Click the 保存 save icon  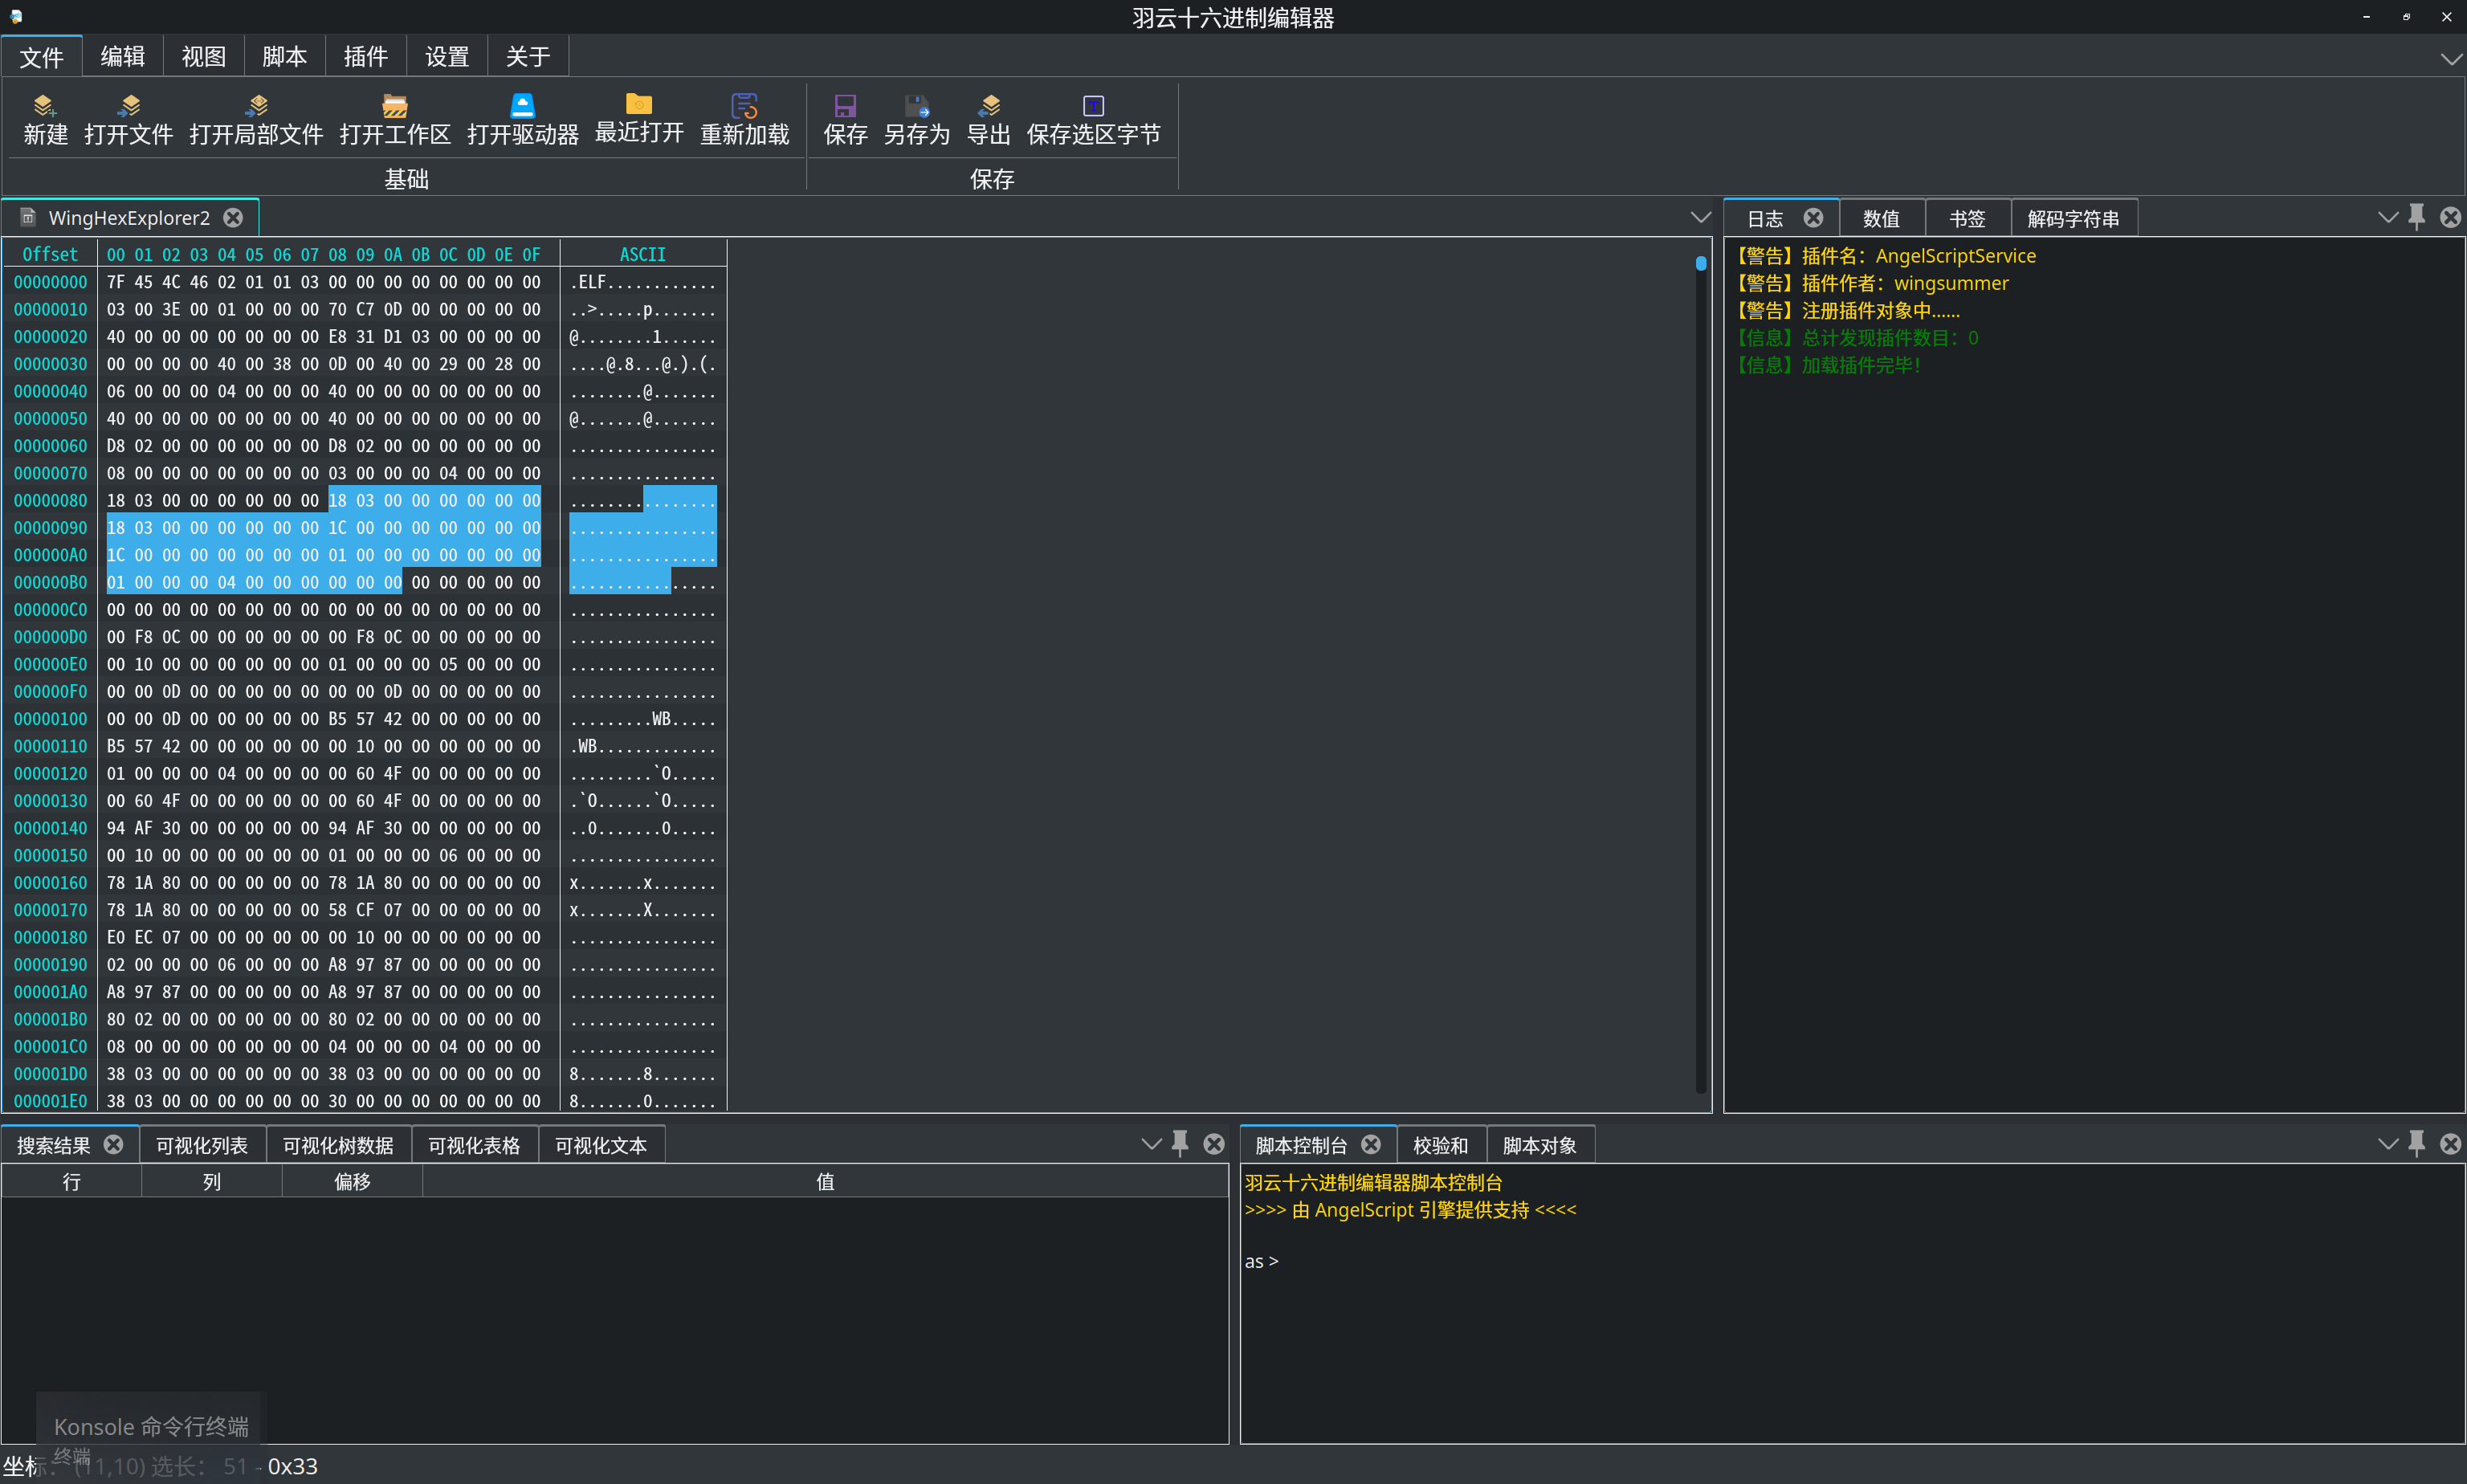click(x=845, y=120)
